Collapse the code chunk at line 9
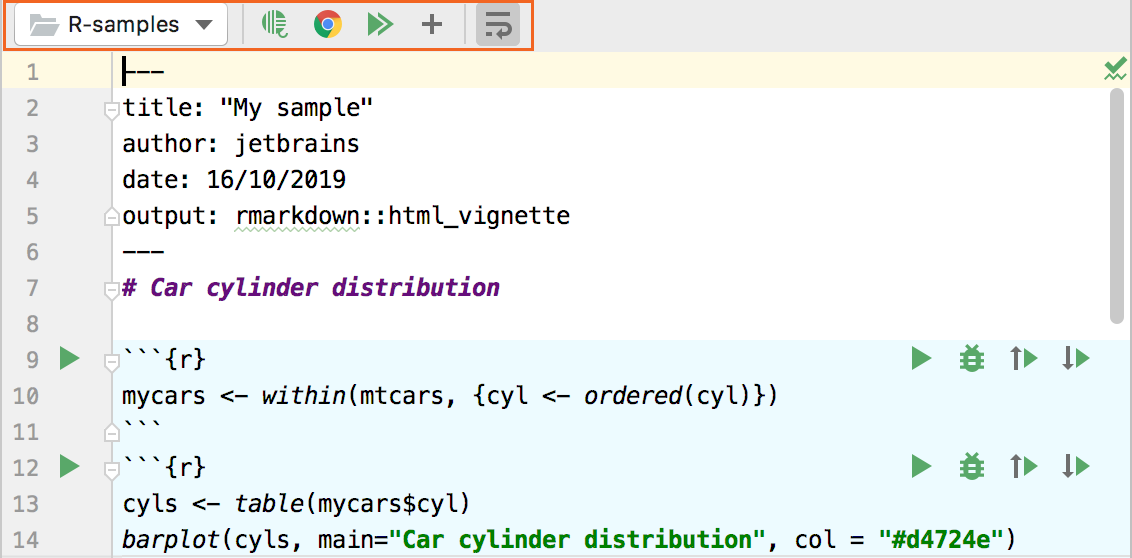1132x558 pixels. tap(111, 363)
